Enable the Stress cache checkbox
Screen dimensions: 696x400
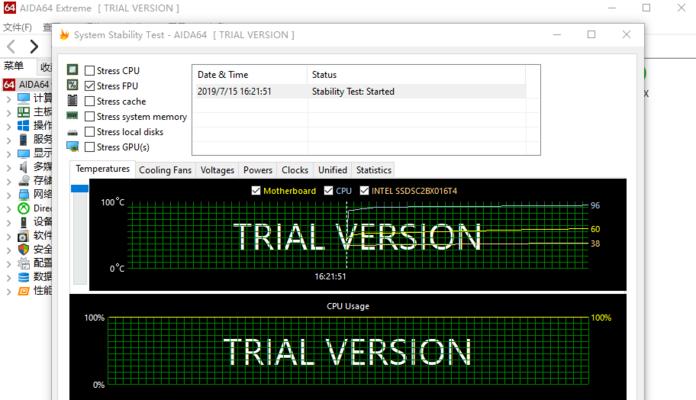point(90,101)
